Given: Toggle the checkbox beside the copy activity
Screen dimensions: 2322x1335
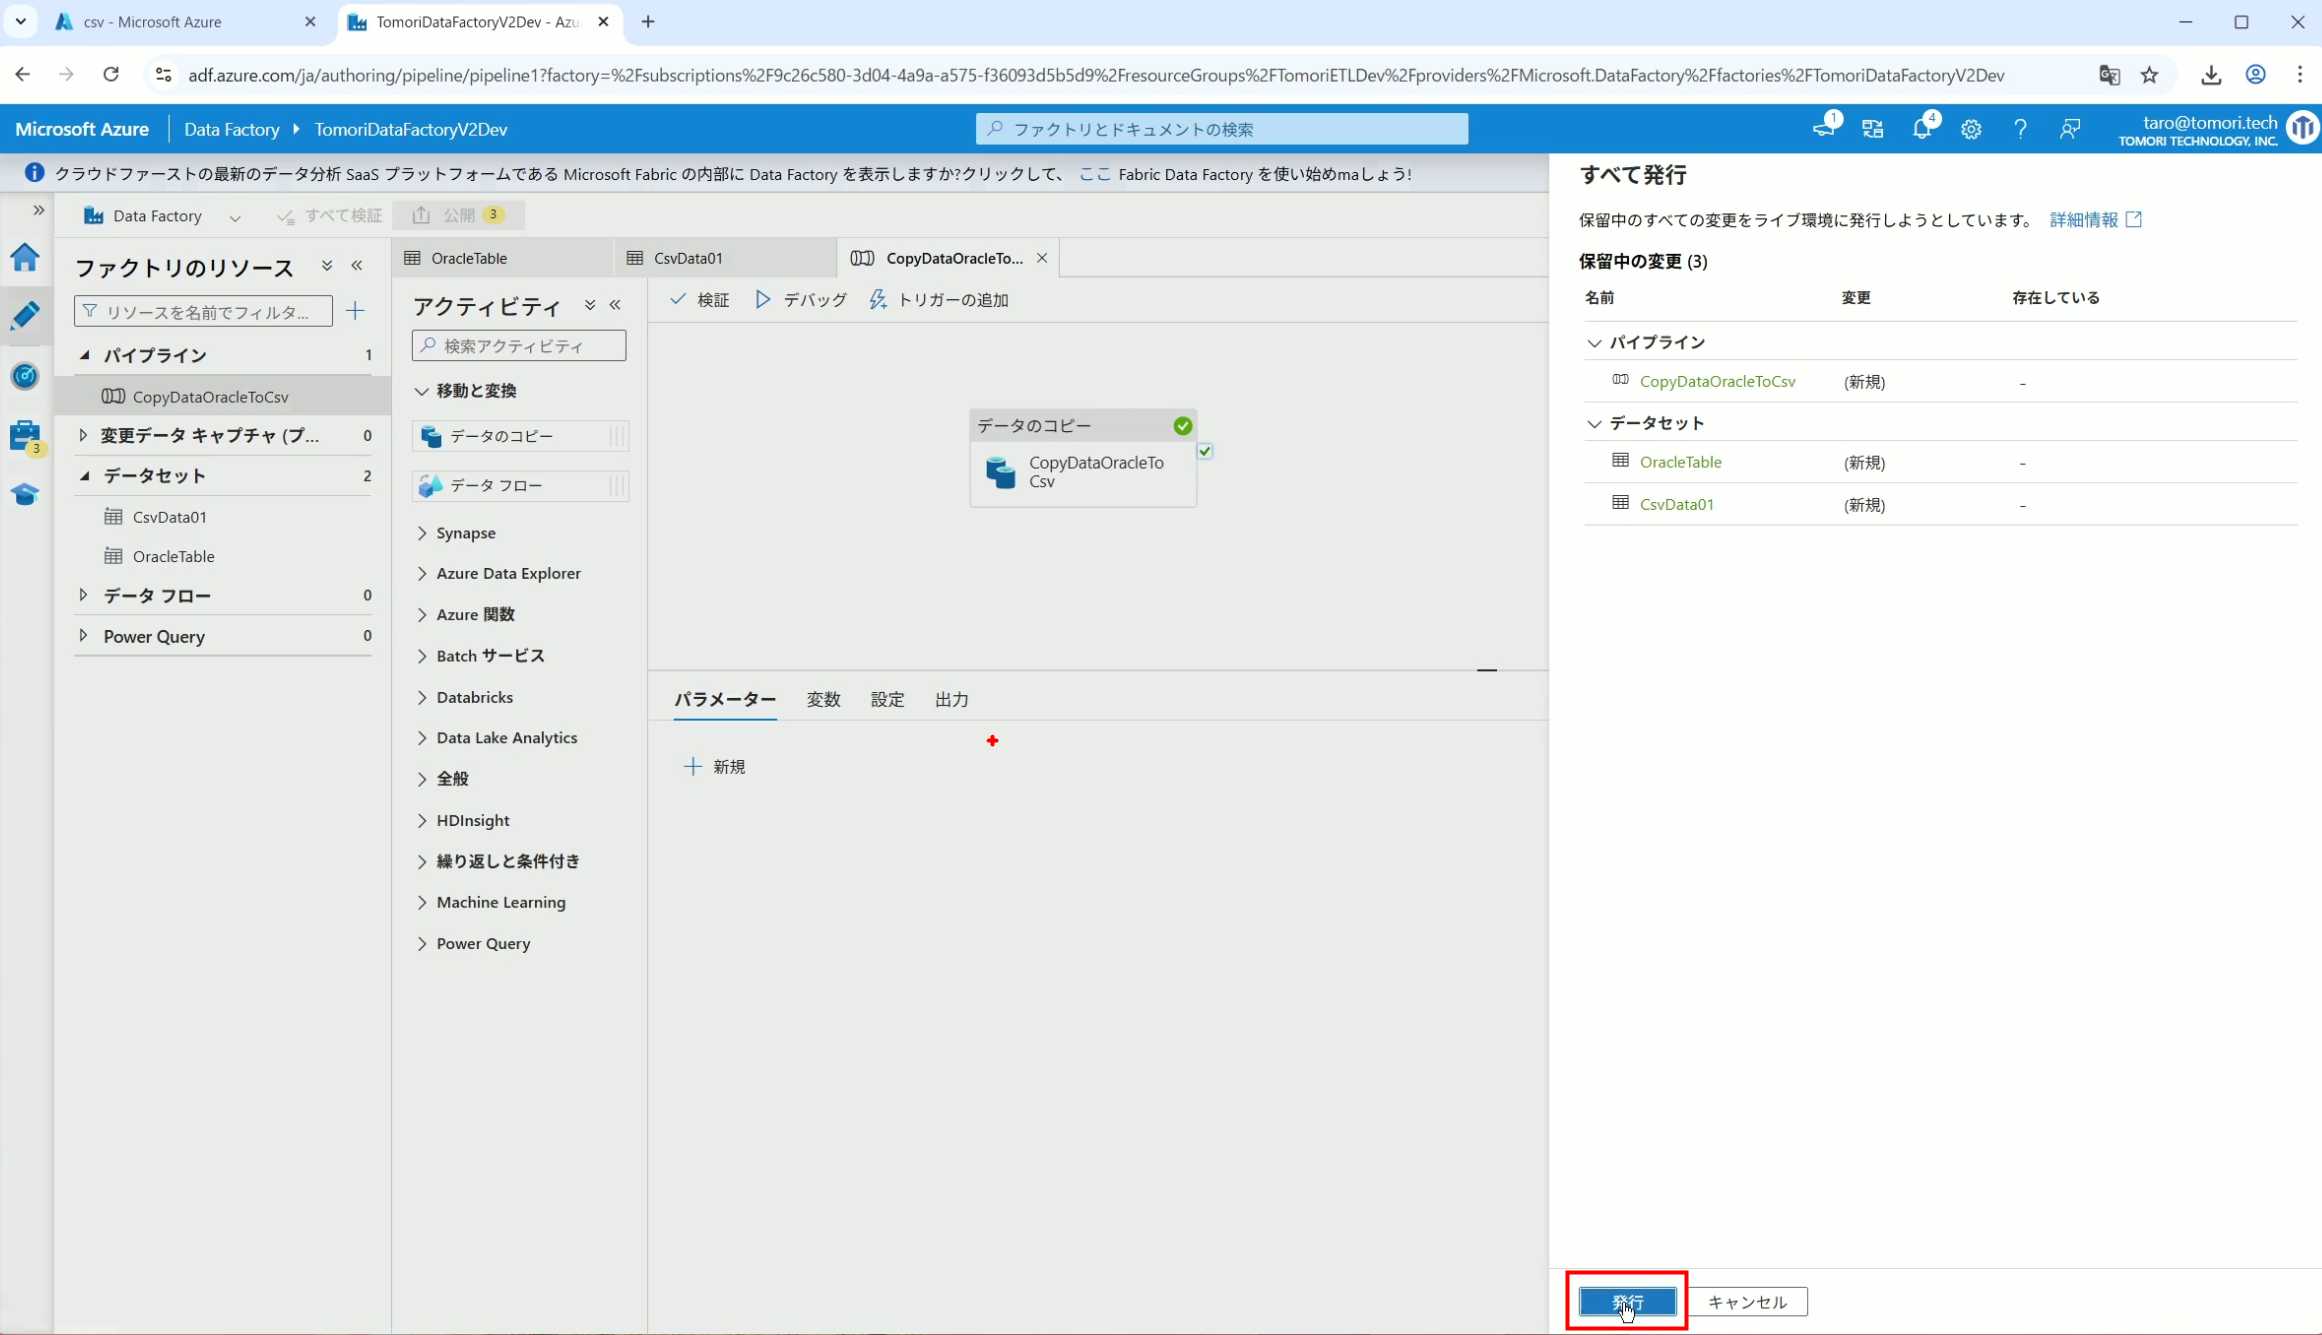Looking at the screenshot, I should (x=1205, y=451).
